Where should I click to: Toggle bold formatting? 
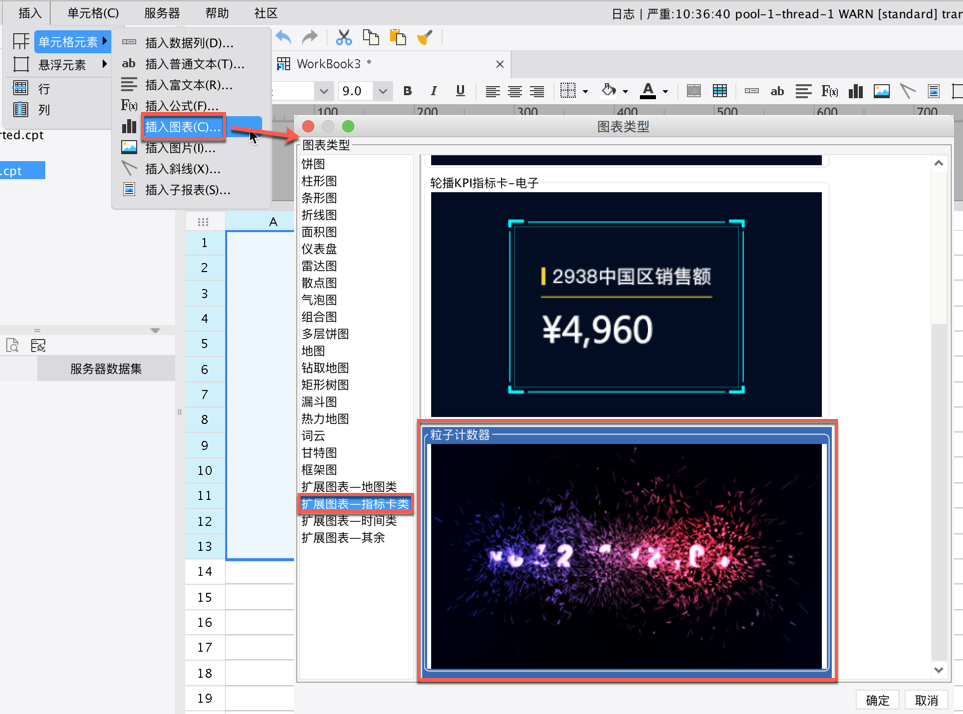[x=407, y=91]
